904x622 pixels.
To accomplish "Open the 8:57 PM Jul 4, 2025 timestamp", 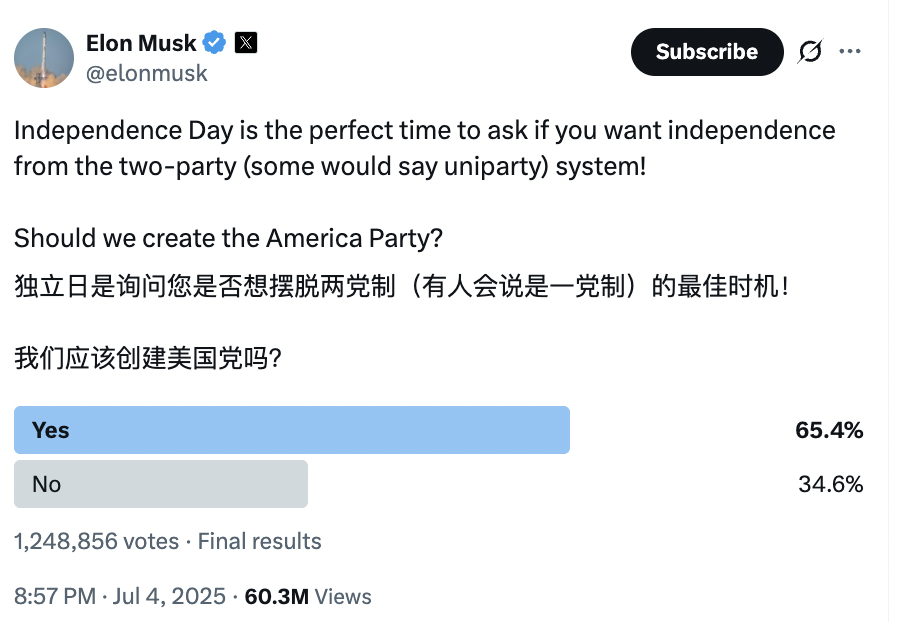I will coord(120,597).
